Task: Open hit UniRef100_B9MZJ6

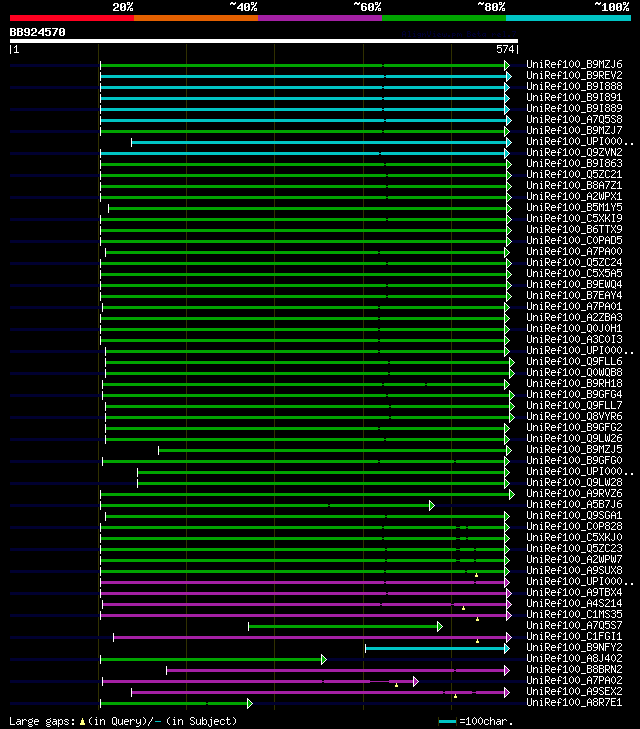Action: [574, 64]
